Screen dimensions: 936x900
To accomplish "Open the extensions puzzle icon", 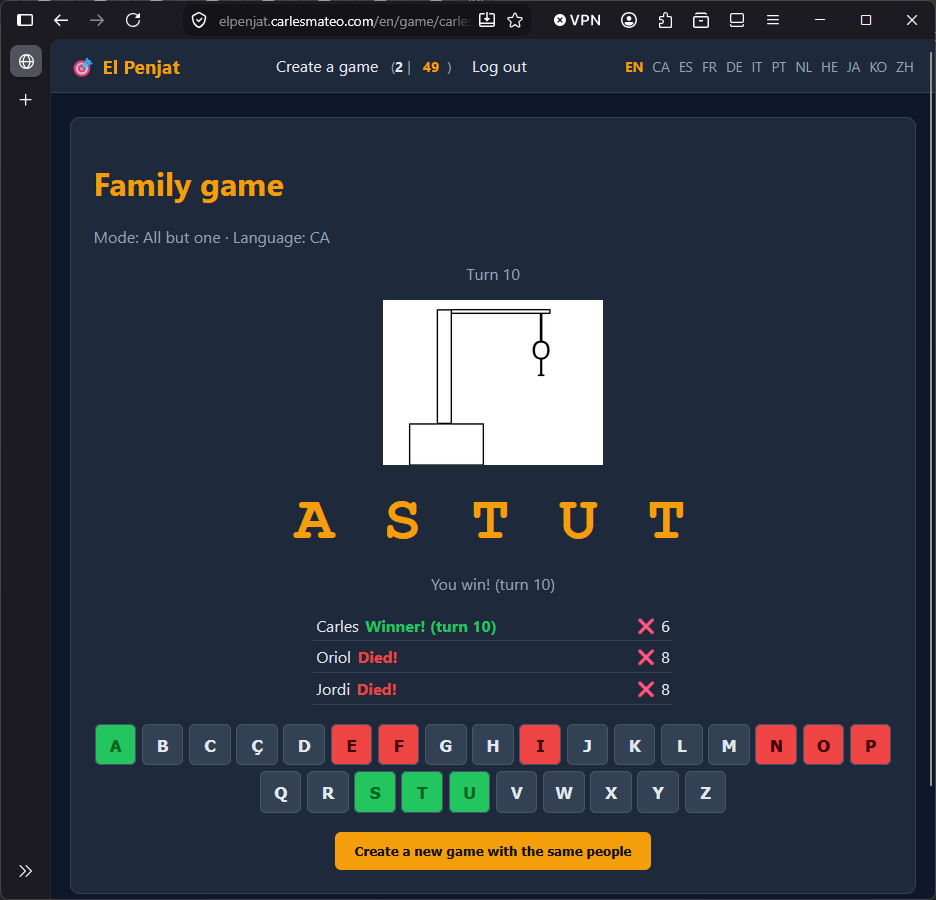I will (x=665, y=20).
